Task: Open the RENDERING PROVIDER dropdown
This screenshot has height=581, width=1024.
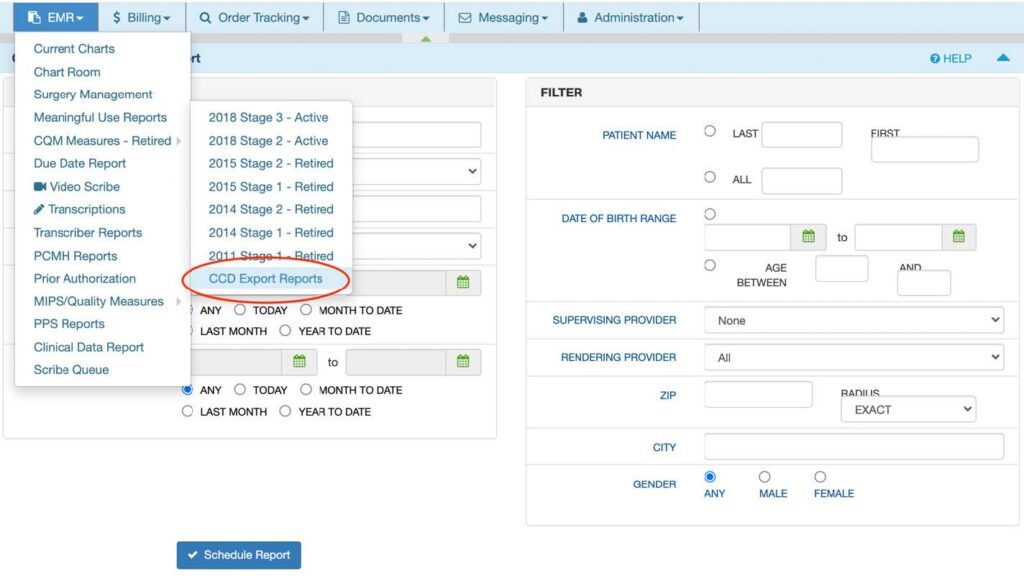Action: [x=855, y=357]
